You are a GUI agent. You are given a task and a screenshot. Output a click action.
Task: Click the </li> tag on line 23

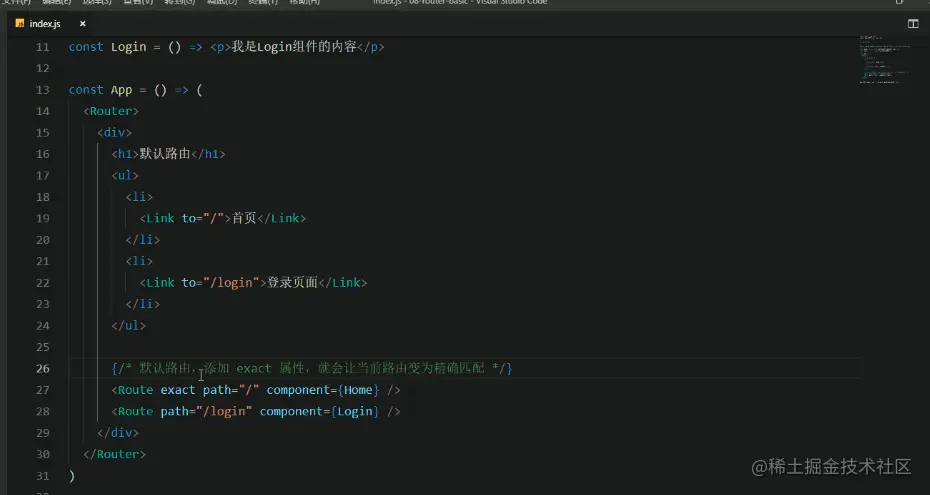click(x=143, y=304)
